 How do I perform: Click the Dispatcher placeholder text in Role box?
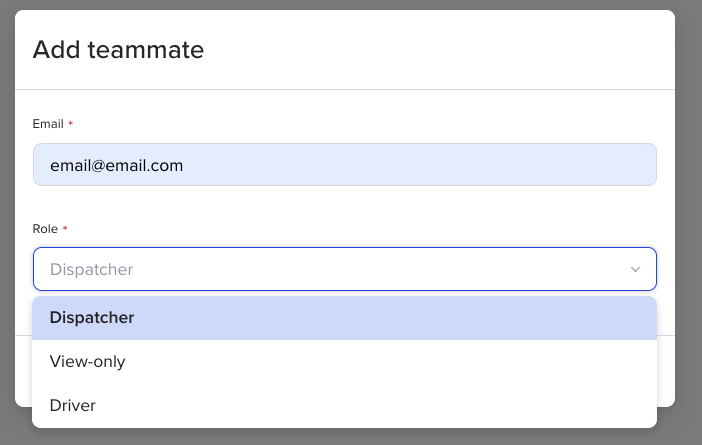91,269
